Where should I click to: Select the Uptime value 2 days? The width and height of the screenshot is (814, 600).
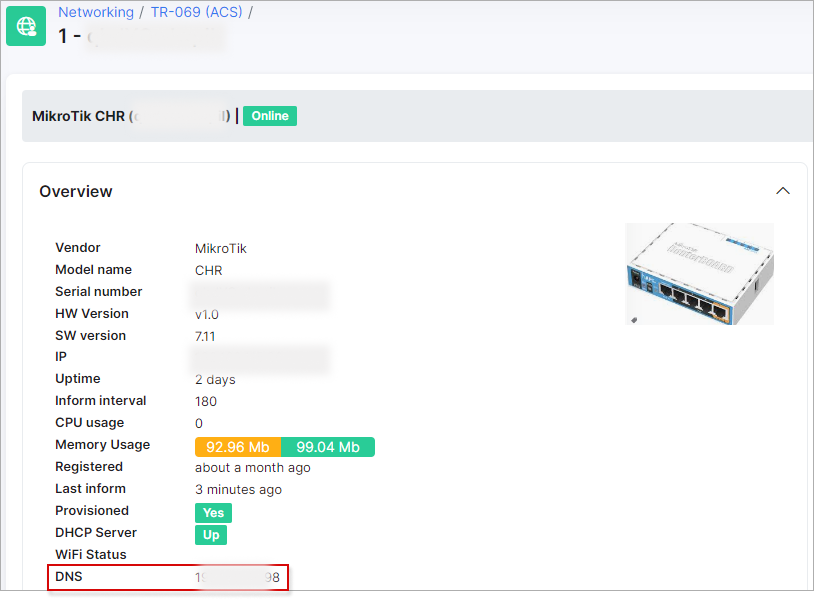tap(215, 379)
